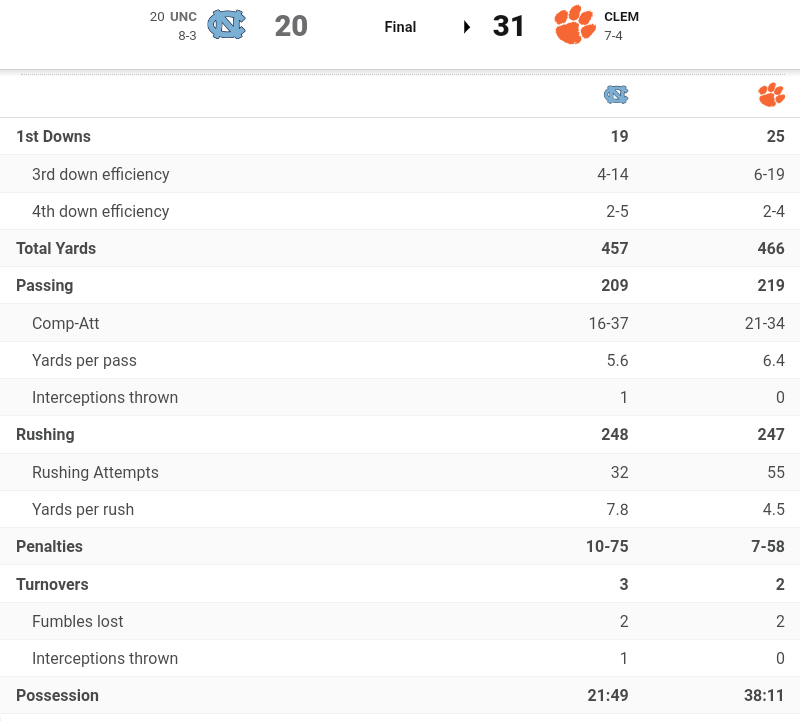Screen dimensions: 800x721
Task: Click the Rushing category label
Action: 45,434
